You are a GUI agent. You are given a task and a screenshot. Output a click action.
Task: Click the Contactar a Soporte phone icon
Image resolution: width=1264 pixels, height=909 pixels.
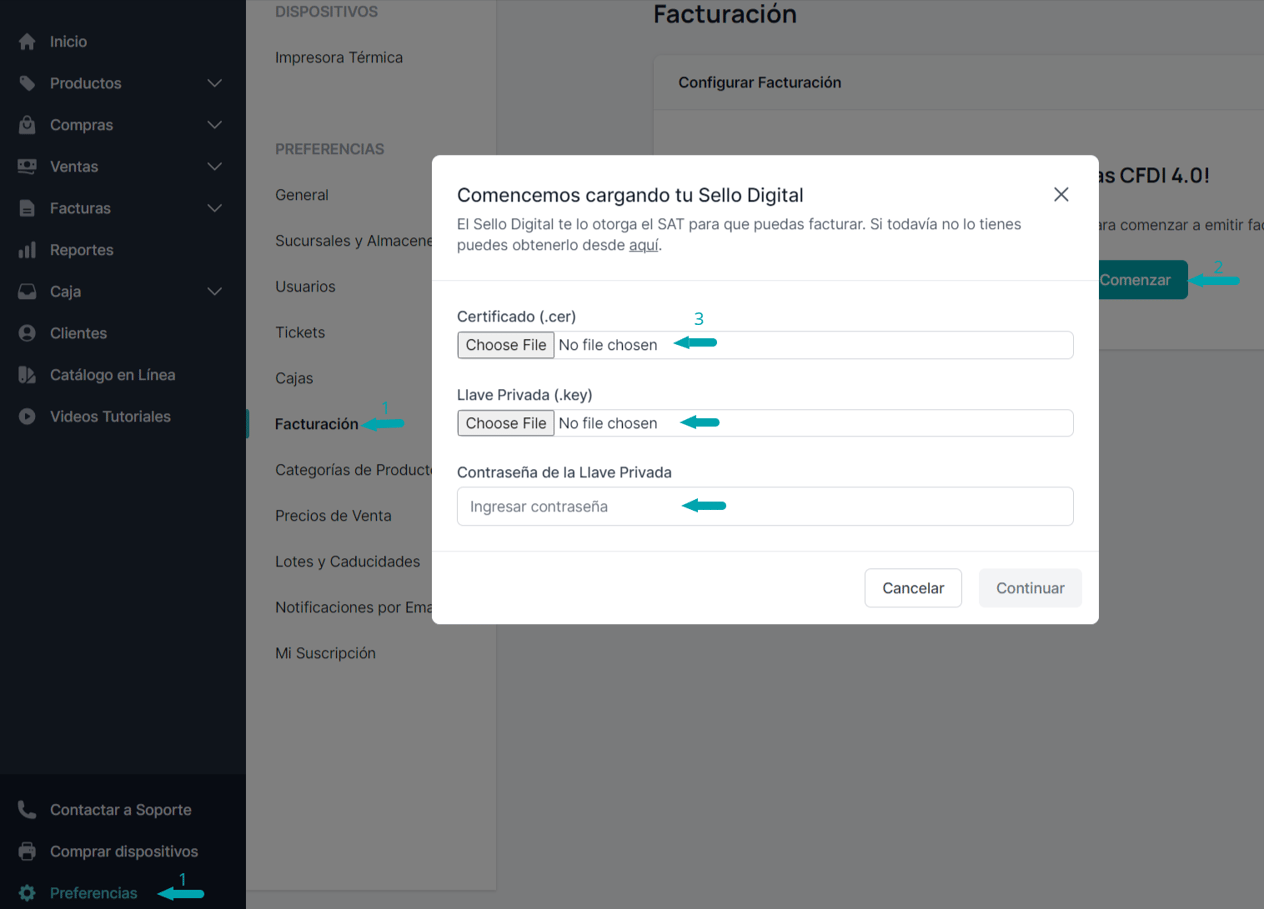point(25,809)
